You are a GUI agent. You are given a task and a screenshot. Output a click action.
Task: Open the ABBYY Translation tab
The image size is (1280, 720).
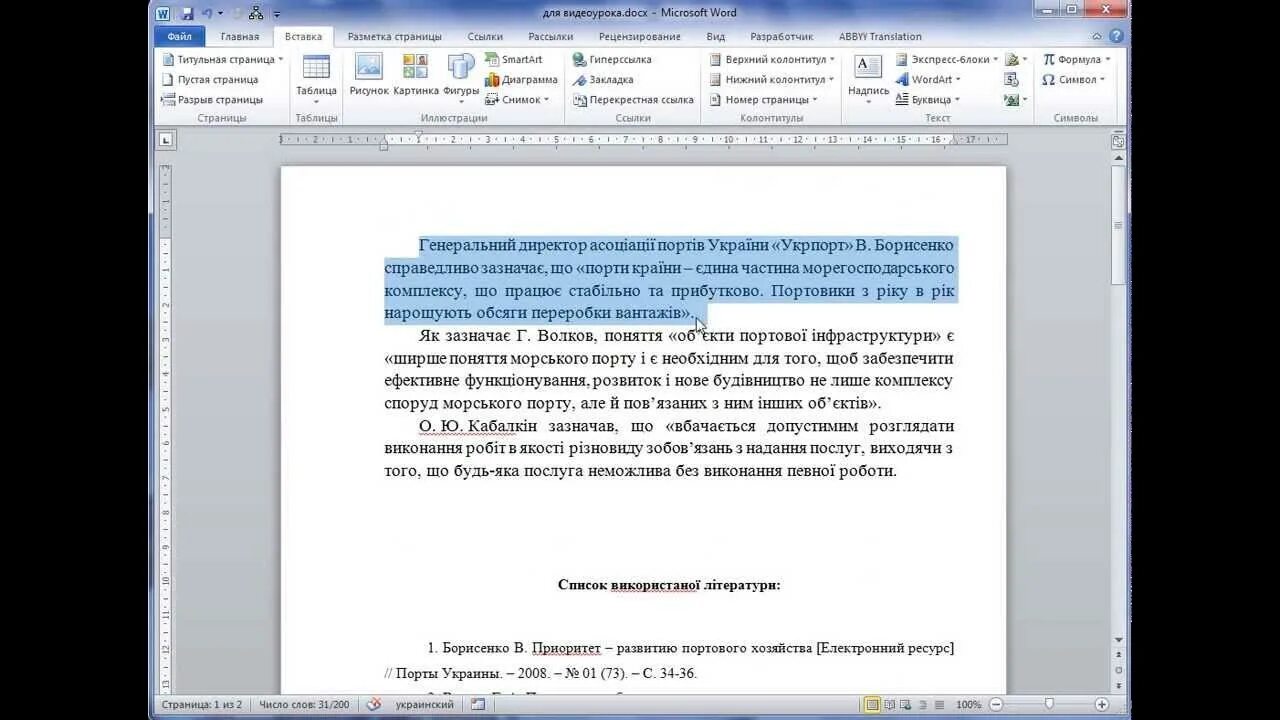(881, 37)
